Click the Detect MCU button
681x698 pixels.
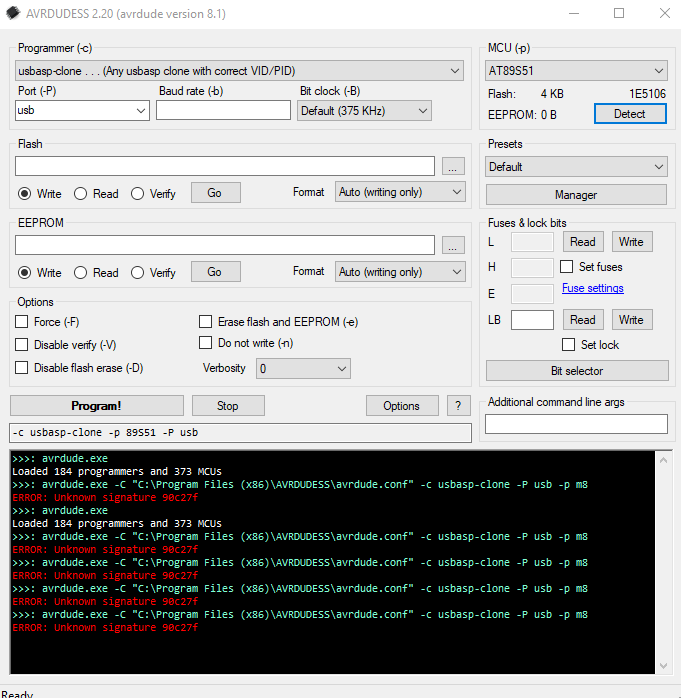pos(629,114)
